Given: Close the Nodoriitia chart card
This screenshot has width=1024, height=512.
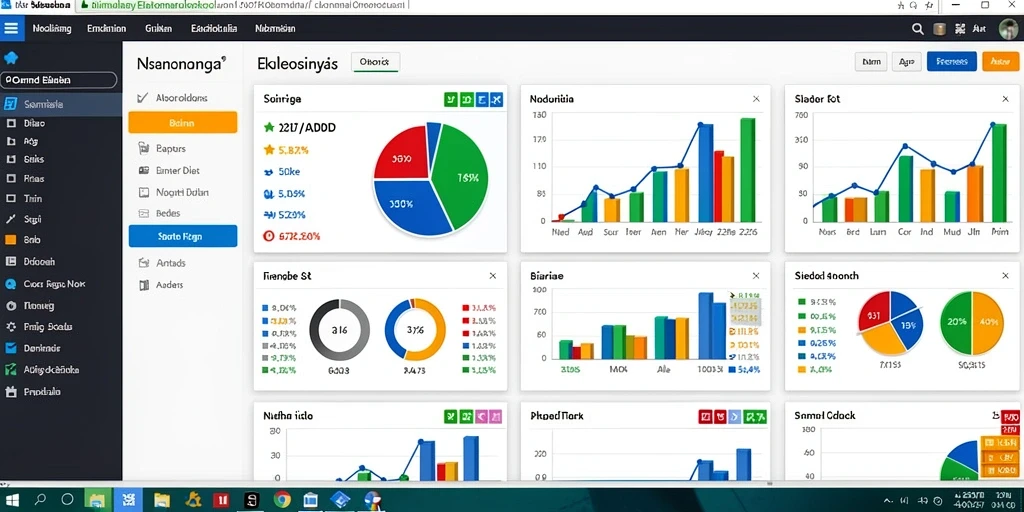Looking at the screenshot, I should 756,99.
